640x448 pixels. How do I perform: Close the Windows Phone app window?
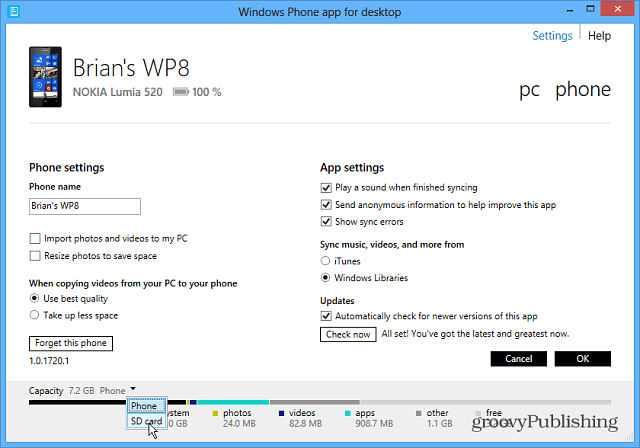tap(618, 9)
